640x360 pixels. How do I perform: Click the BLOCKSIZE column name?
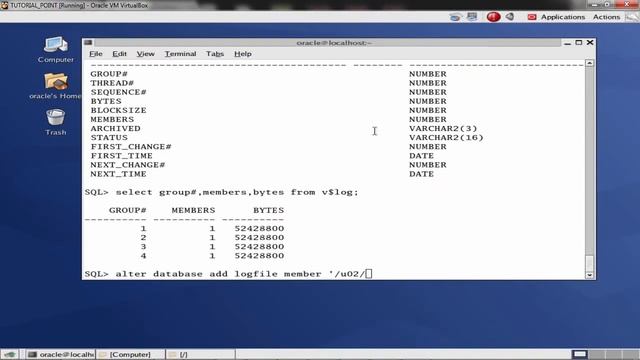point(118,110)
